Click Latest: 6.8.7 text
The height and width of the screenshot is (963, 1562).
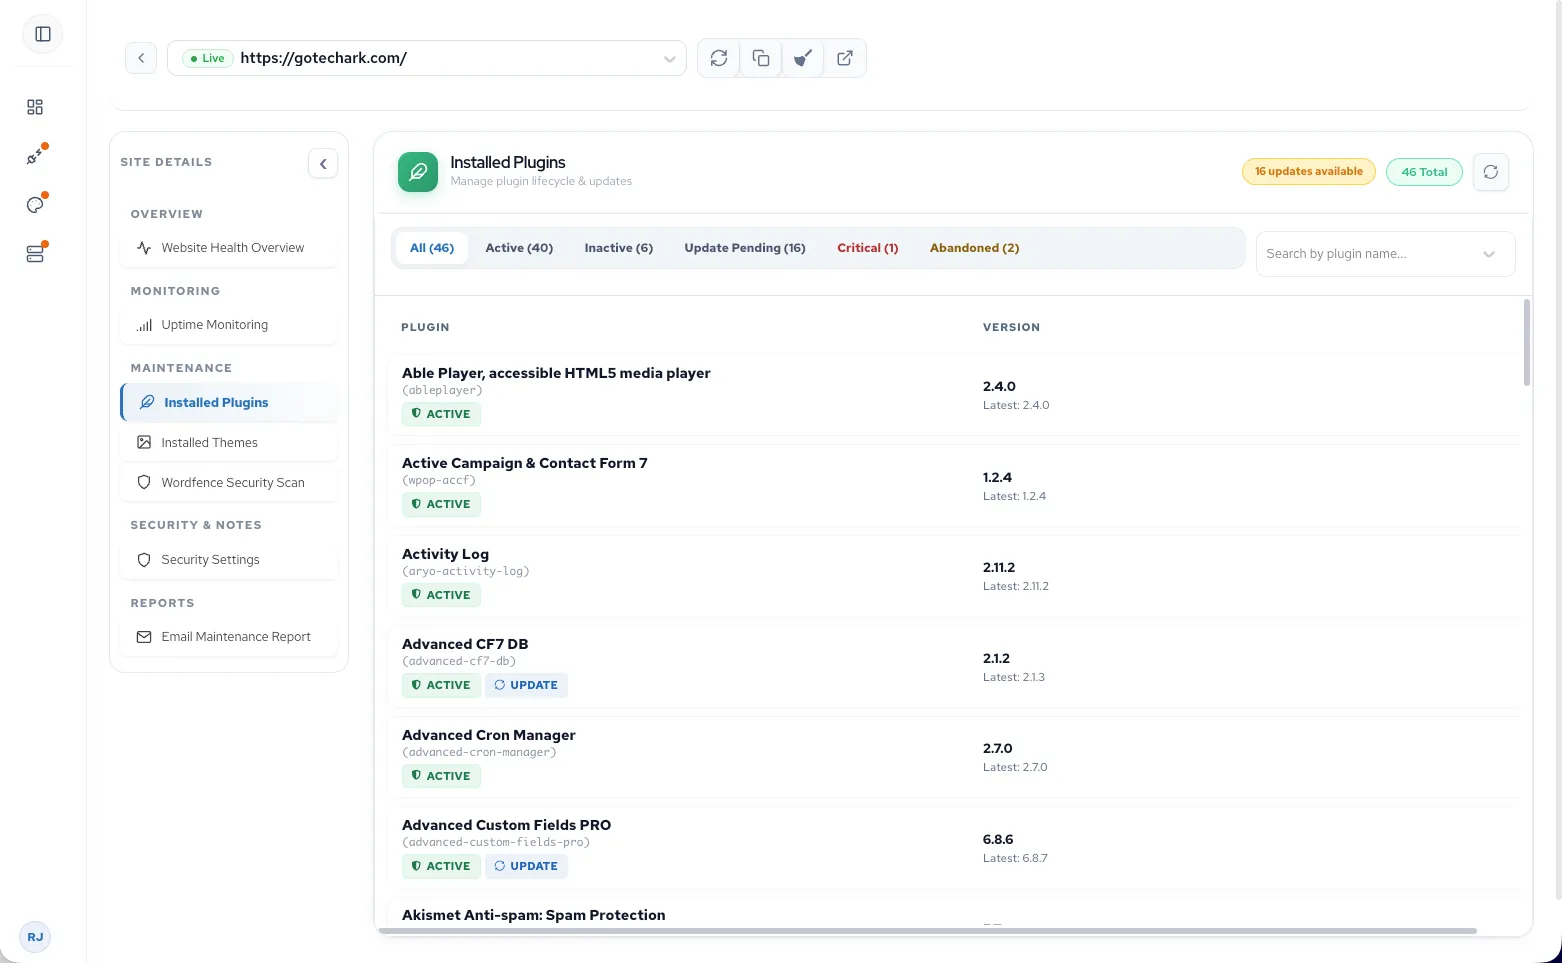(1015, 858)
